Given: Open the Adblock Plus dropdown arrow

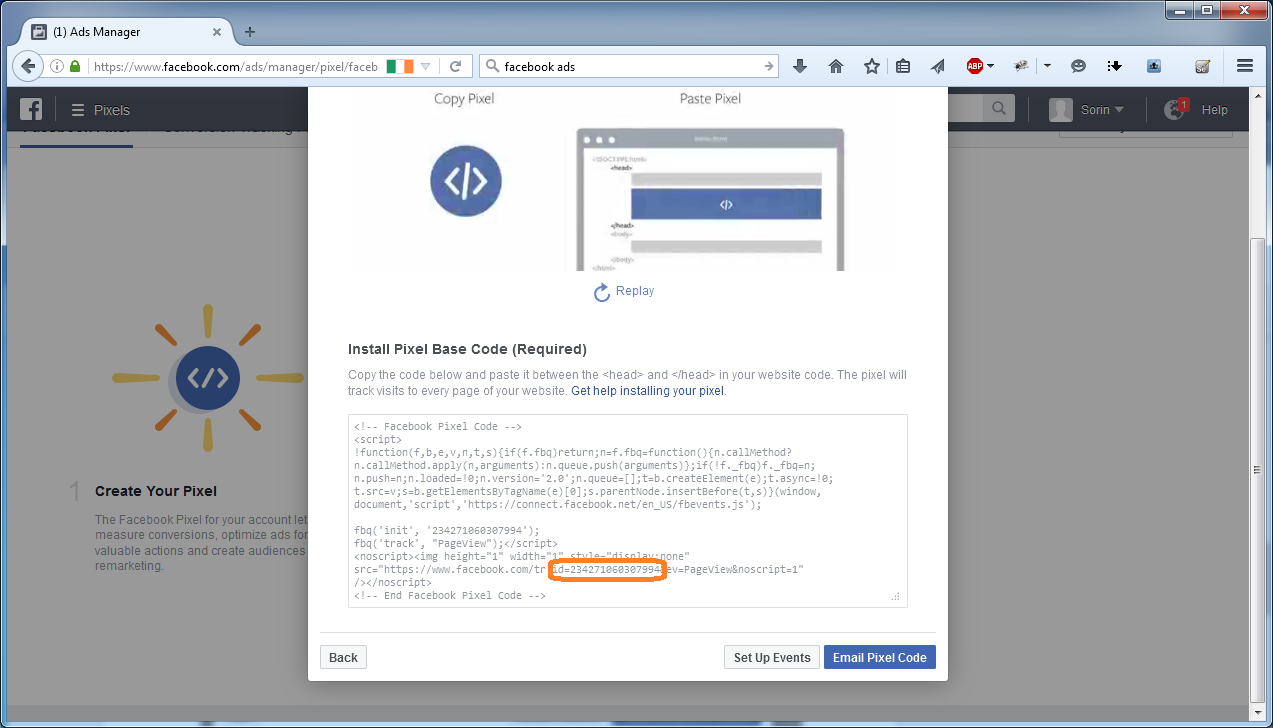Looking at the screenshot, I should click(x=990, y=67).
